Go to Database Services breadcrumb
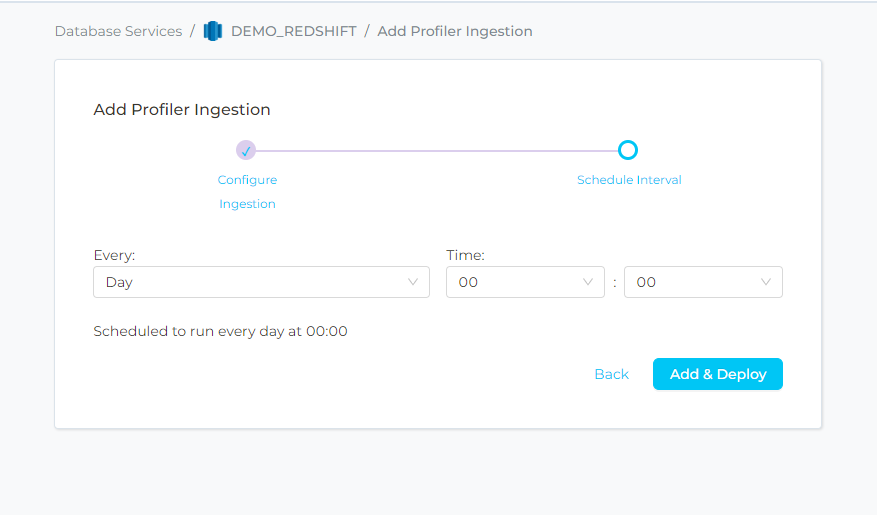Screen dimensions: 877x515 pyautogui.click(x=118, y=31)
